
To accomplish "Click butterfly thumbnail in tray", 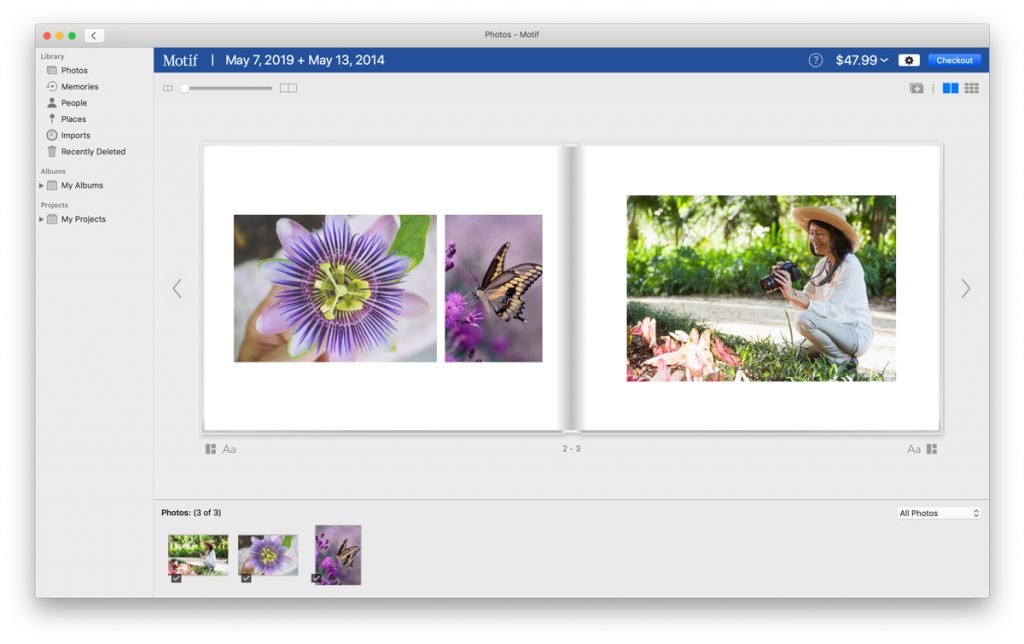I will (x=338, y=555).
